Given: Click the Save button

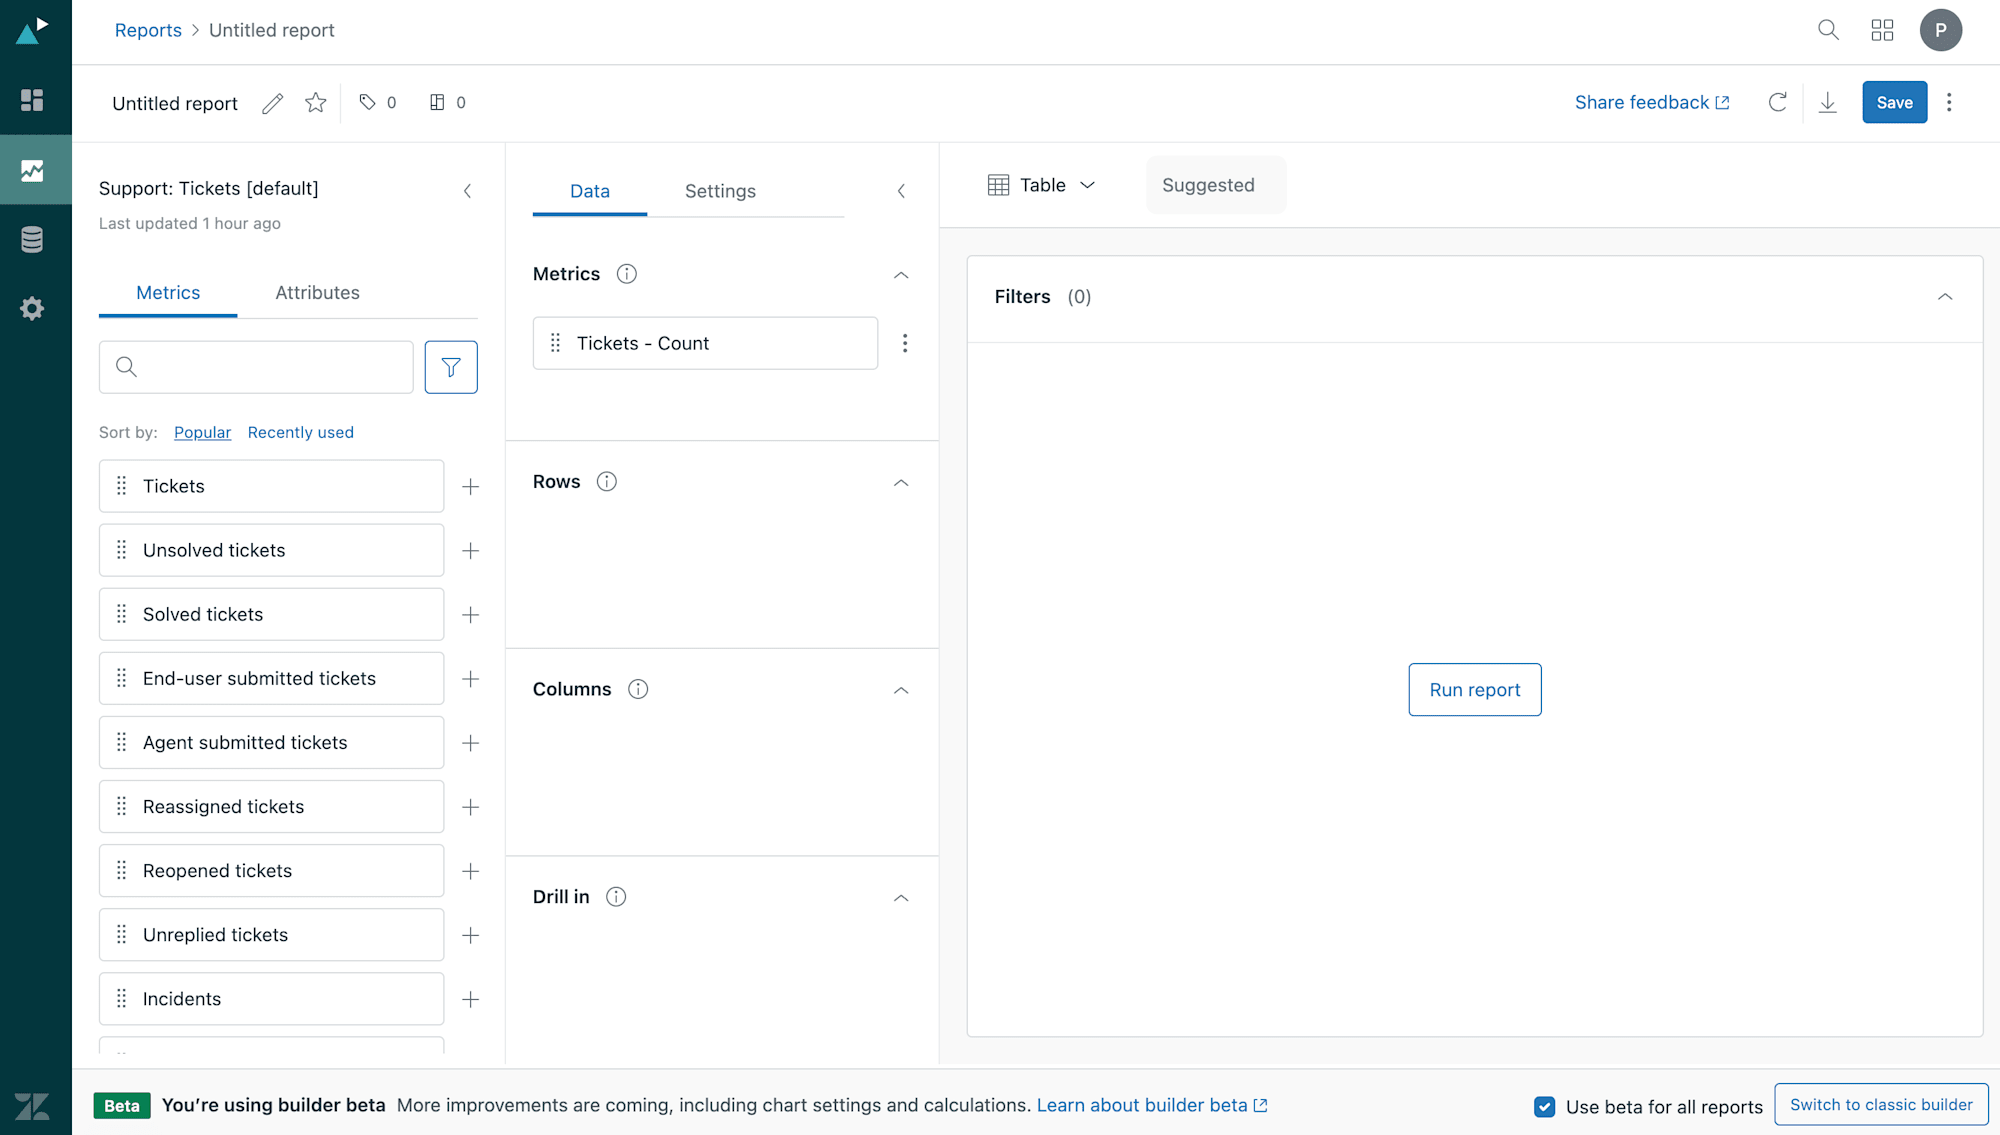Looking at the screenshot, I should tap(1894, 102).
